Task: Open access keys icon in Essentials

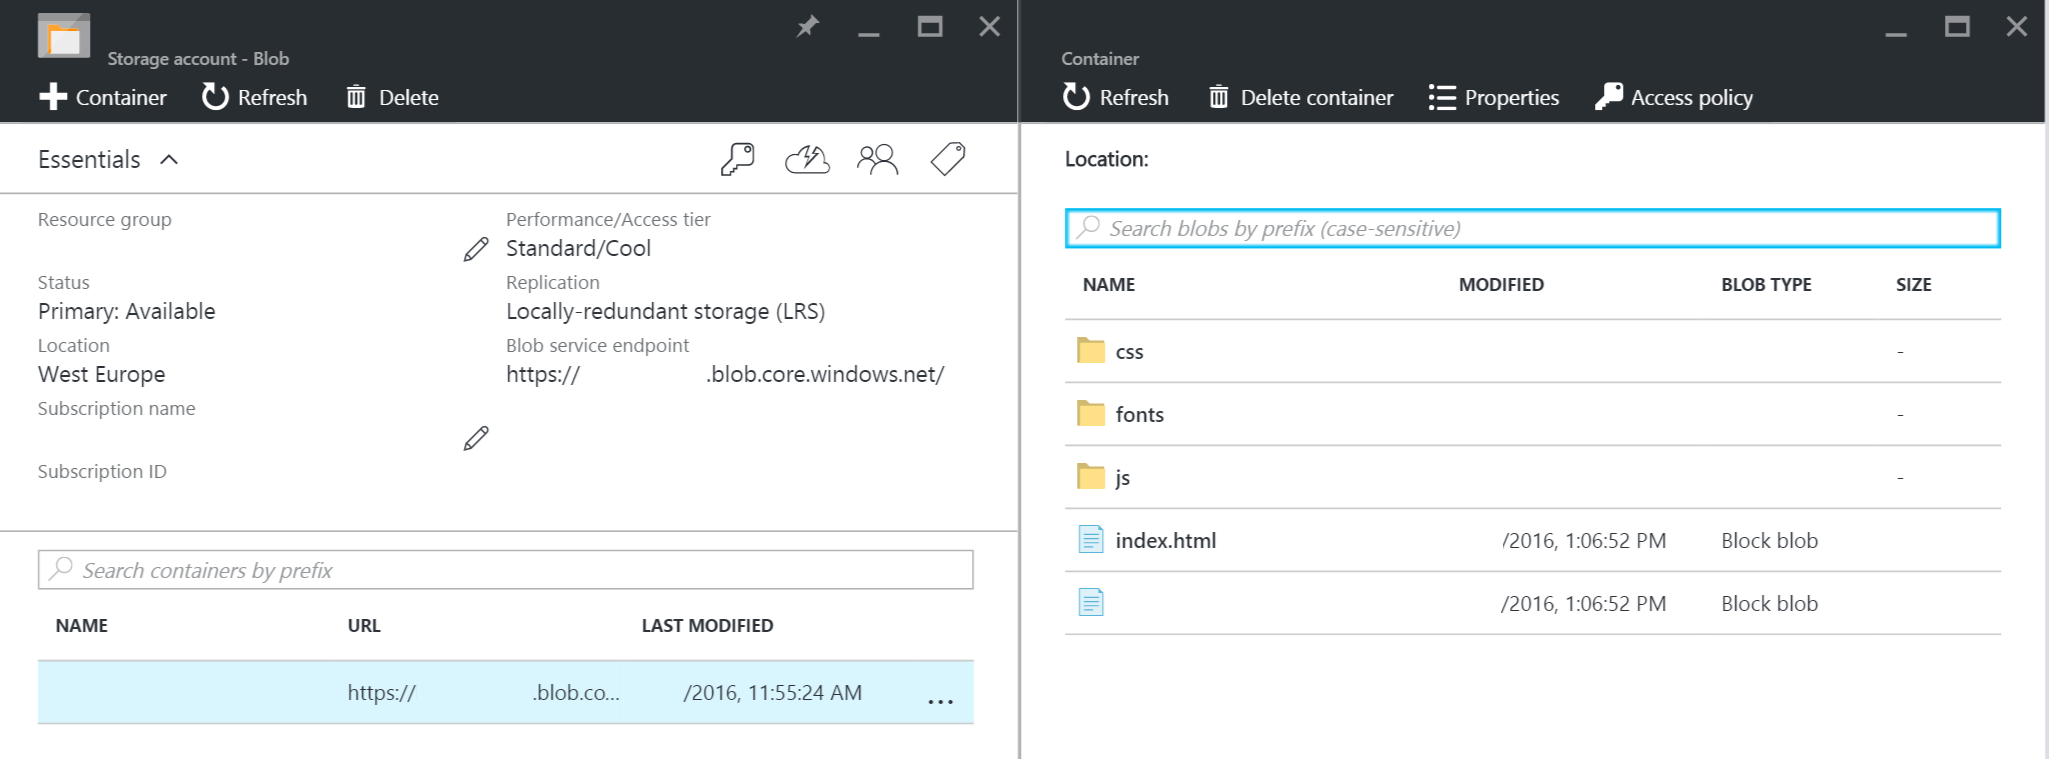Action: point(737,159)
